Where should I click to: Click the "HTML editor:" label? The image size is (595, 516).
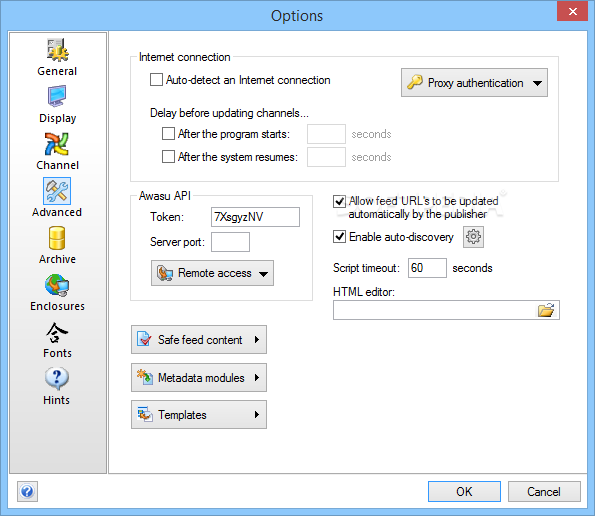(364, 292)
